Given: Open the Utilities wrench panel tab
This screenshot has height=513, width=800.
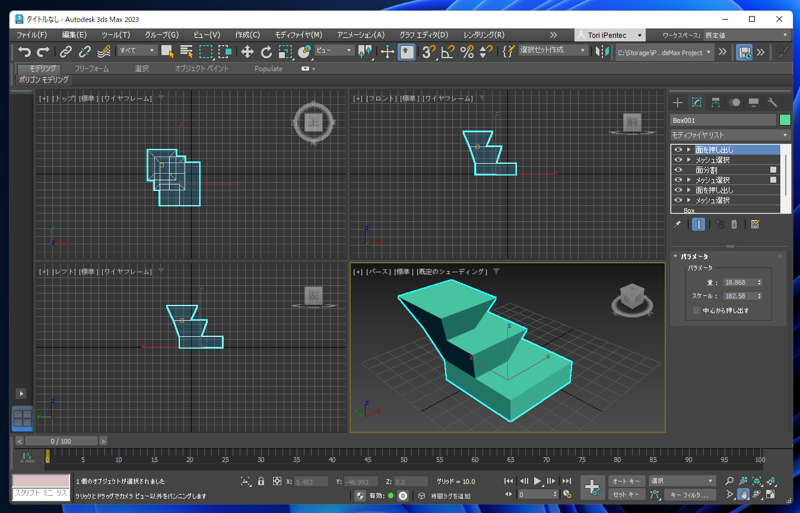Looking at the screenshot, I should (x=772, y=103).
